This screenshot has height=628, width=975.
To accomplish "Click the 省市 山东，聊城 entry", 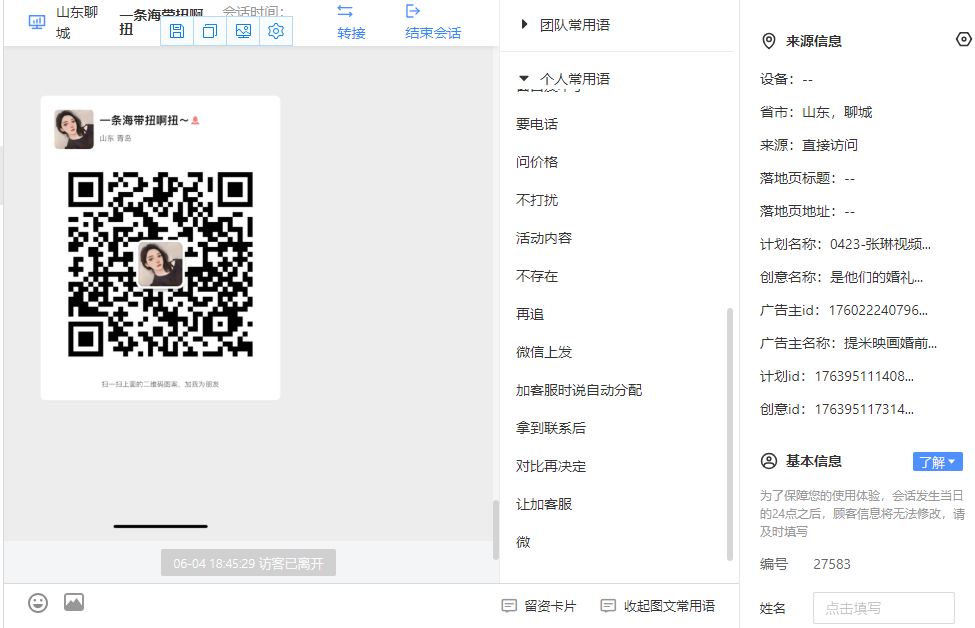I will [x=816, y=112].
